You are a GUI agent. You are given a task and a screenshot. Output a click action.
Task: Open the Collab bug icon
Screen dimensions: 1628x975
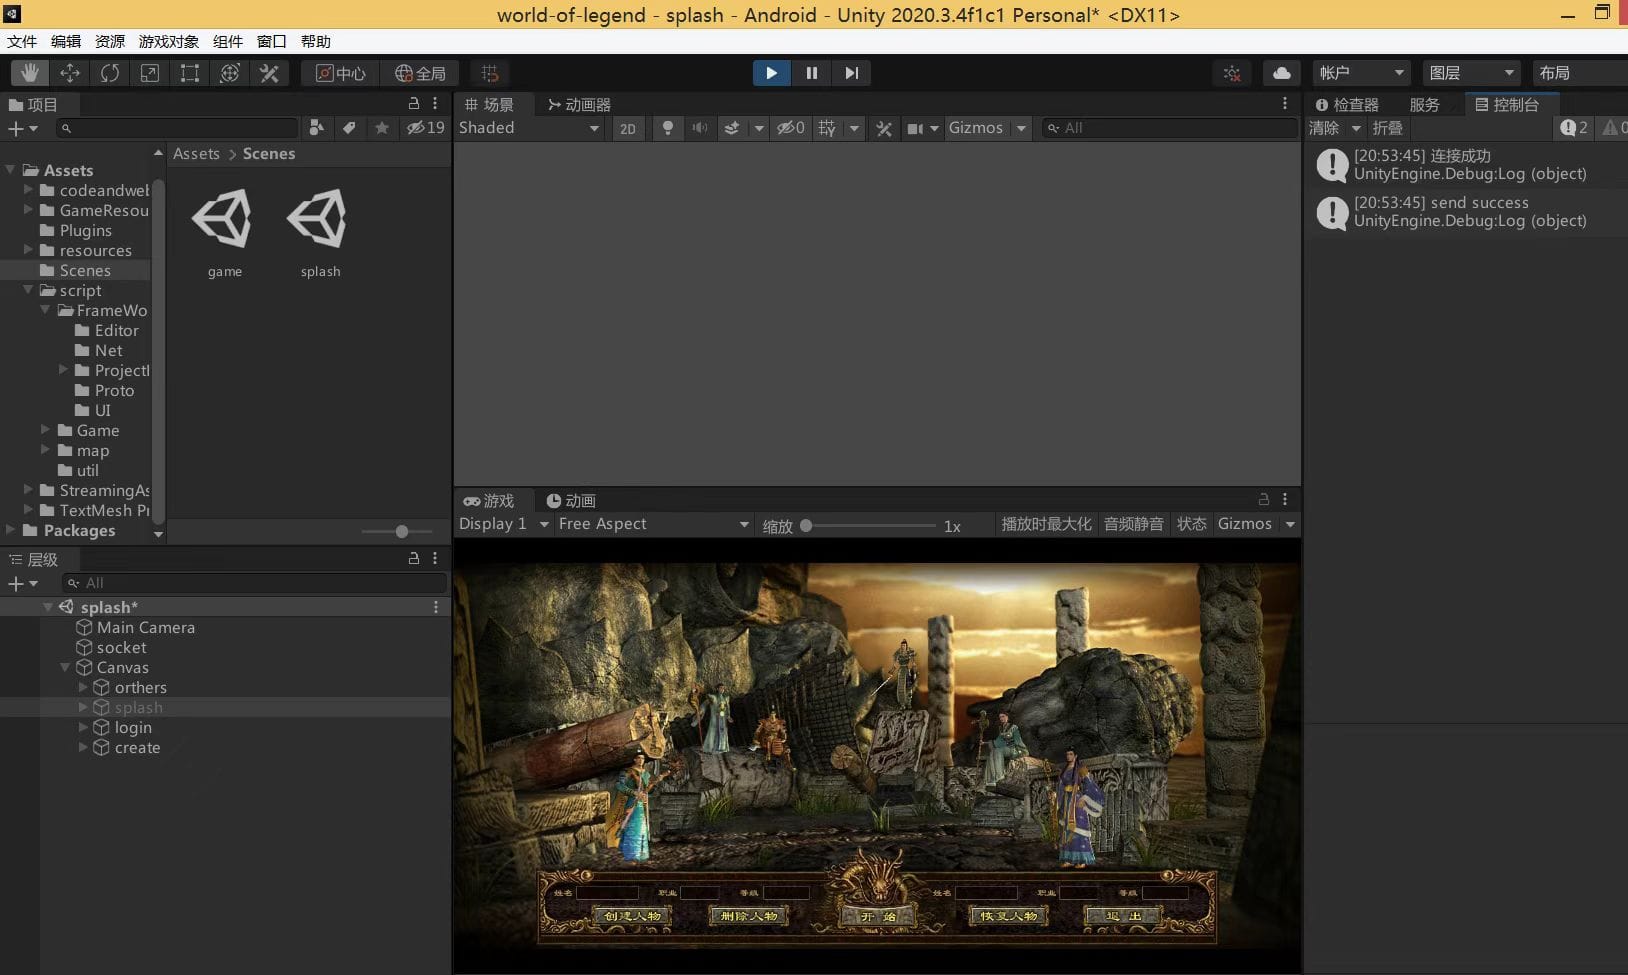[x=1232, y=73]
